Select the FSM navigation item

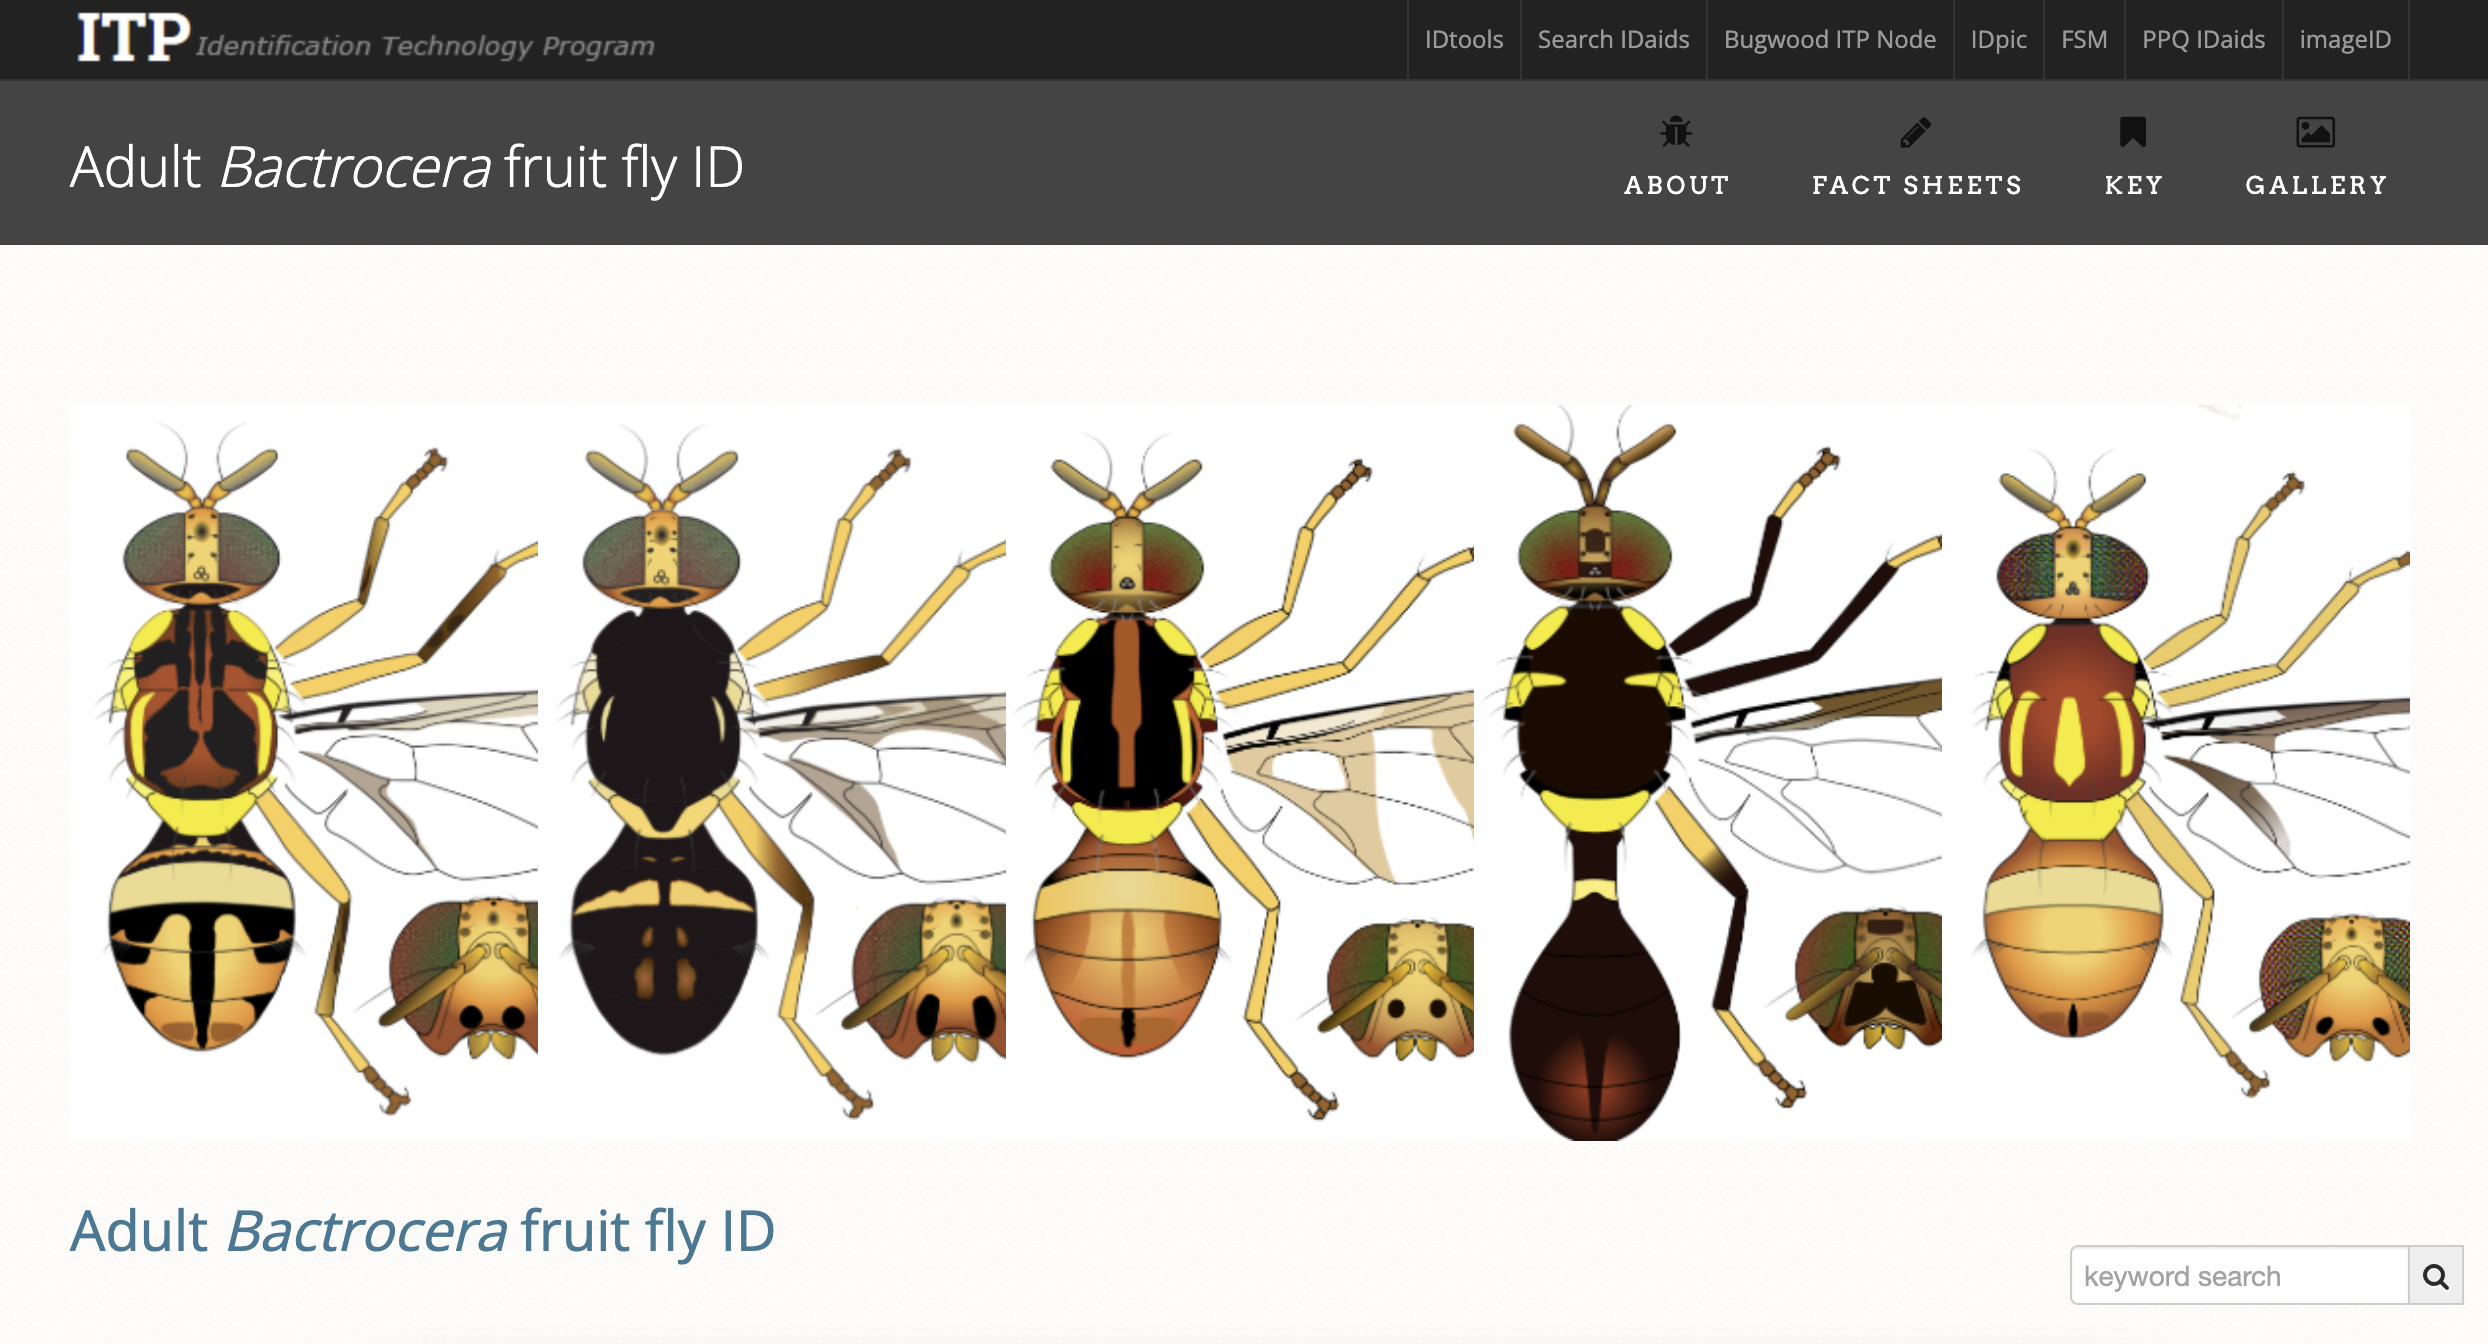tap(2084, 39)
